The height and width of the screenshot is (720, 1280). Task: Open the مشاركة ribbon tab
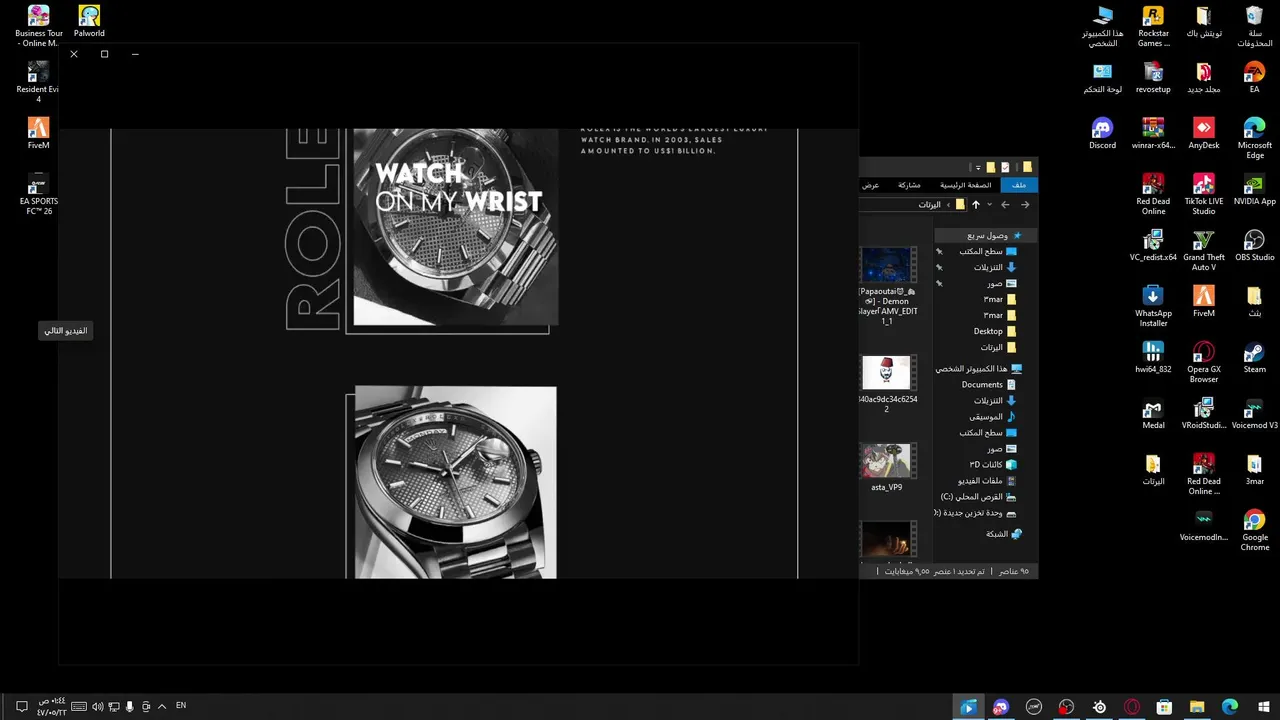click(909, 185)
